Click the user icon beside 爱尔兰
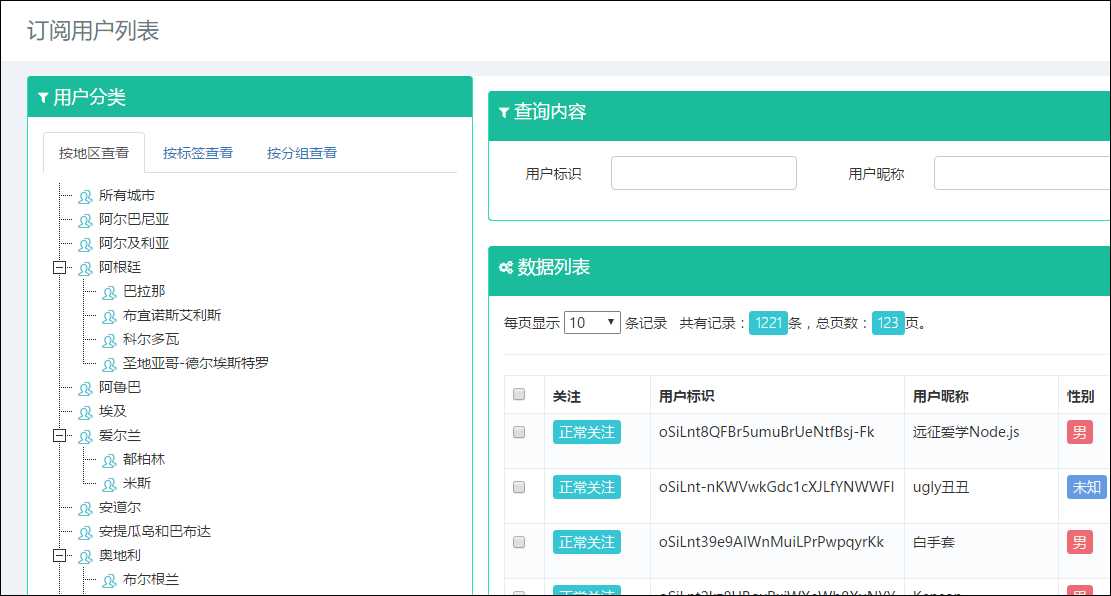Image resolution: width=1111 pixels, height=596 pixels. click(85, 436)
